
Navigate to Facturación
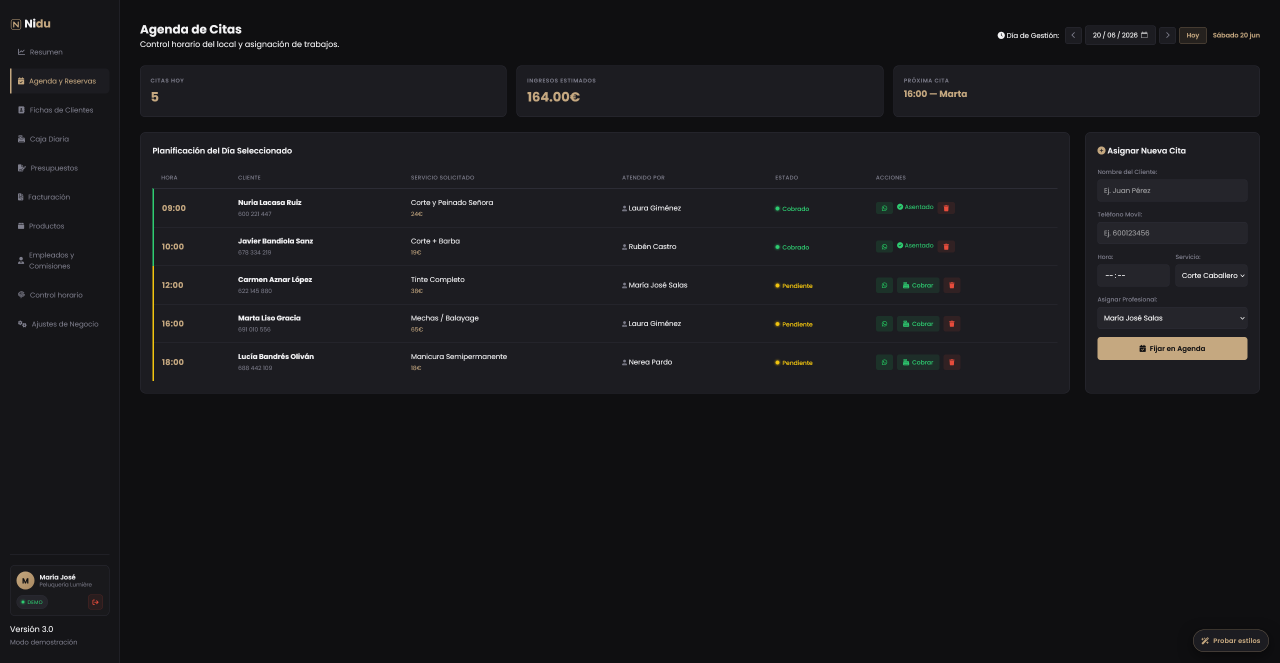click(x=60, y=197)
